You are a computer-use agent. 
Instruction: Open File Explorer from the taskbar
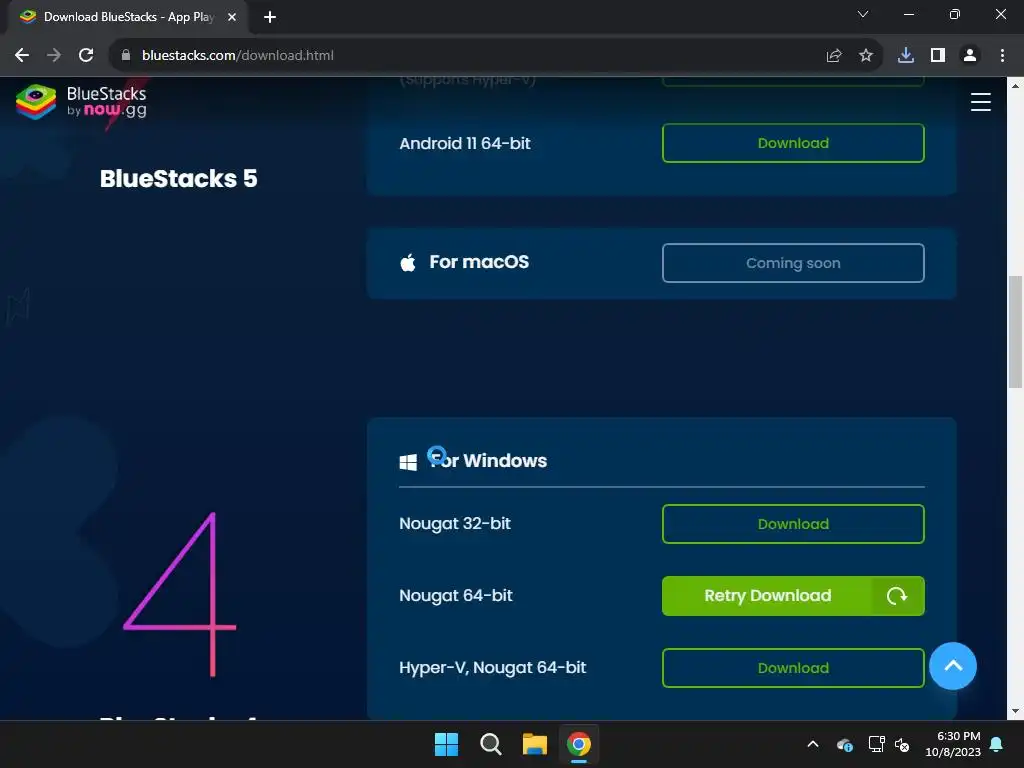(535, 744)
